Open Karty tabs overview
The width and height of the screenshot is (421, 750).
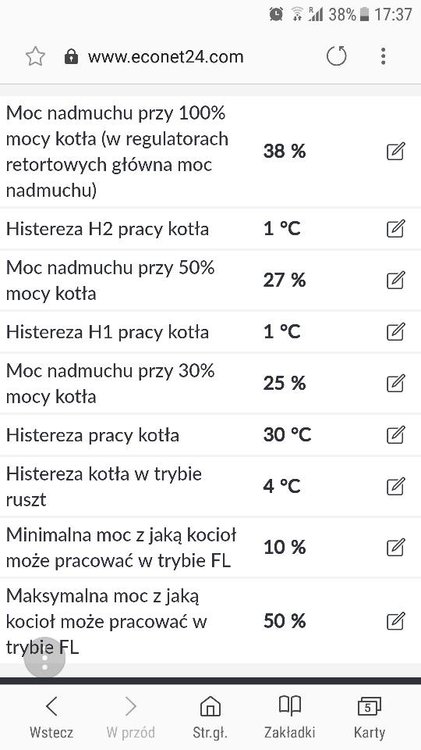[x=369, y=717]
